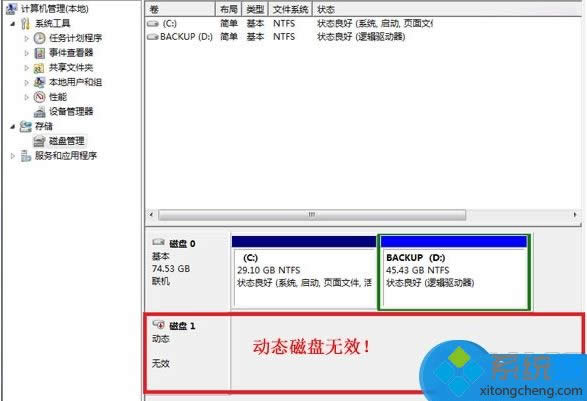Sort by the 状态 column header
Image resolution: width=587 pixels, height=401 pixels.
tap(447, 9)
